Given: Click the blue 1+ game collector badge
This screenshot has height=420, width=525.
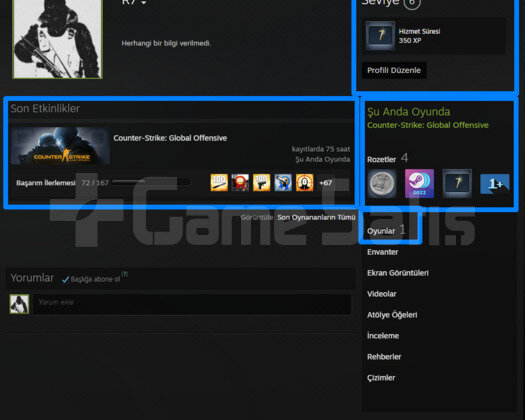Looking at the screenshot, I should pyautogui.click(x=495, y=184).
